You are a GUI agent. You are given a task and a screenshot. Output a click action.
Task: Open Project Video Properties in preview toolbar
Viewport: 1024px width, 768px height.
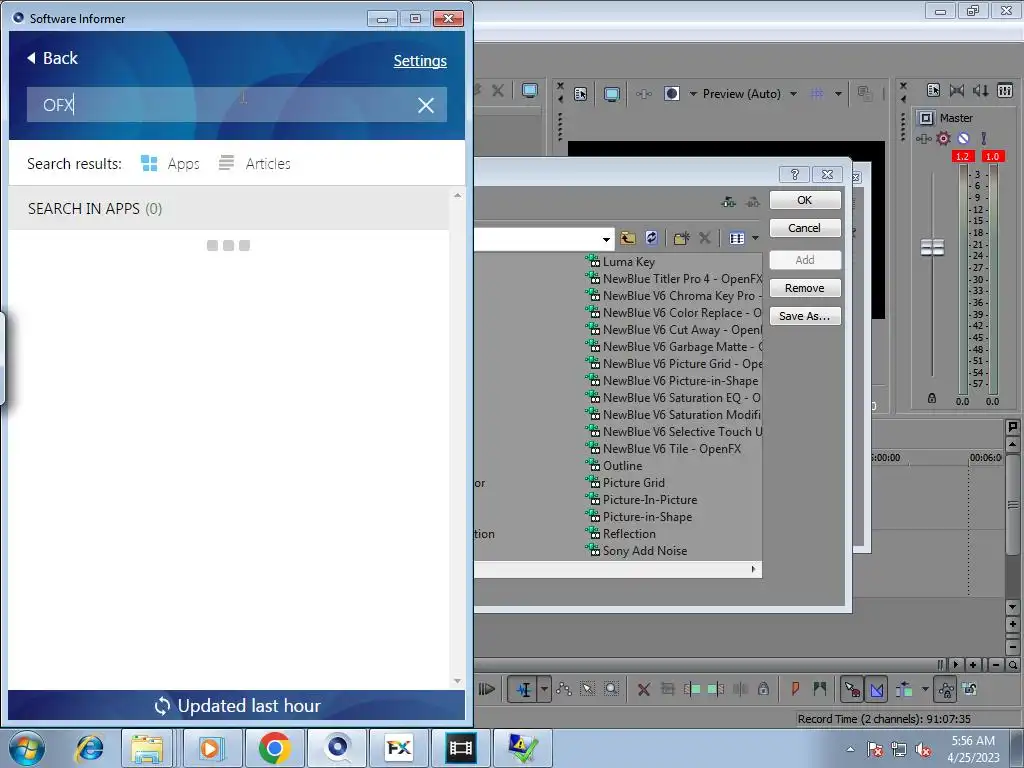tap(581, 94)
